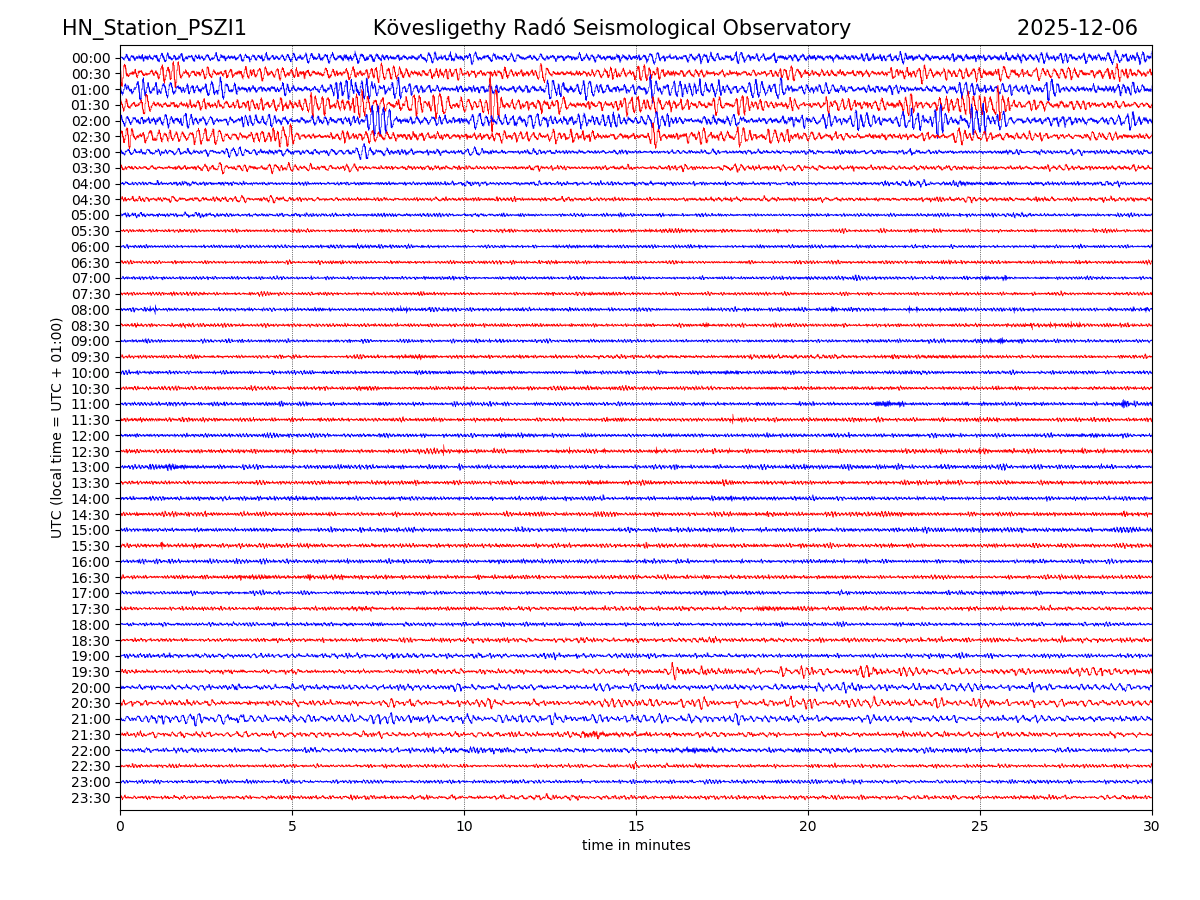Image resolution: width=1200 pixels, height=900 pixels.
Task: Select the 01:30 row time label
Action: 91,105
